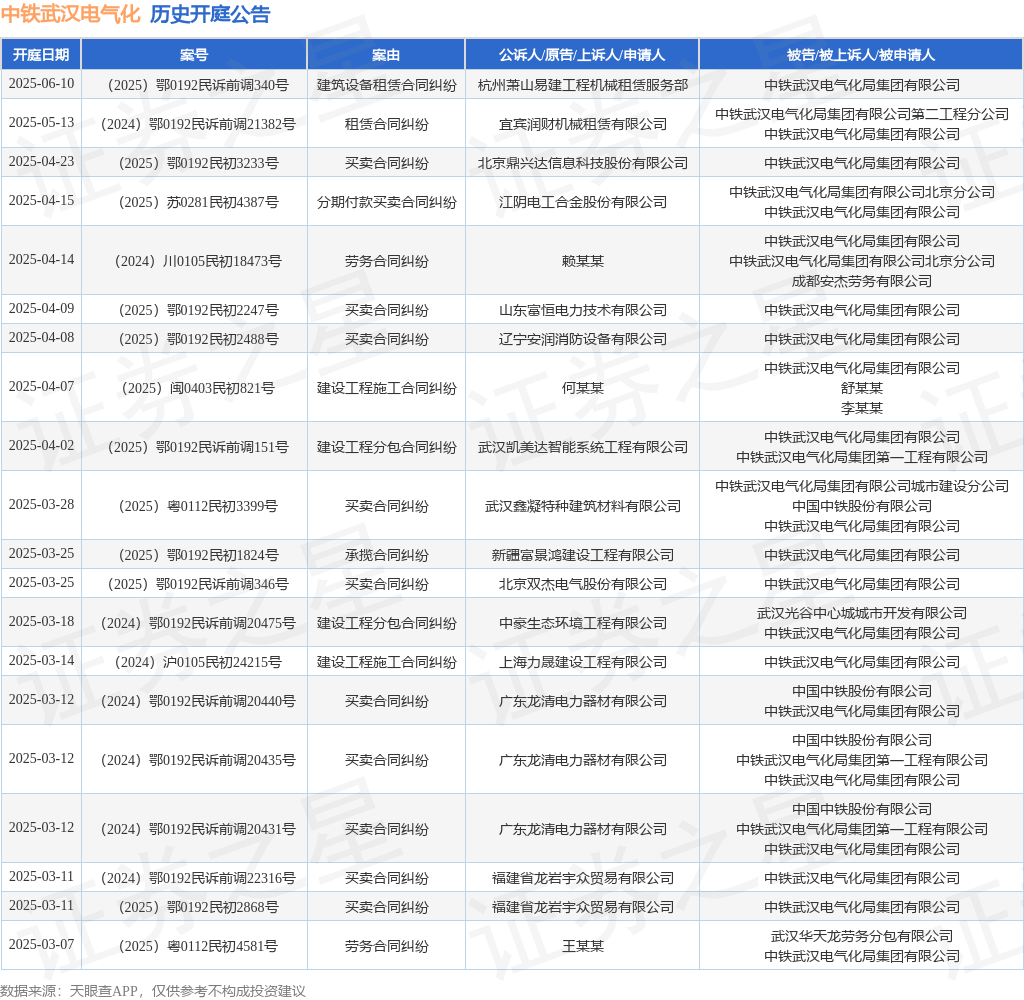Select case number (2025)鄂0192民初2488号
Viewport: 1024px width, 1000px height.
click(x=194, y=339)
